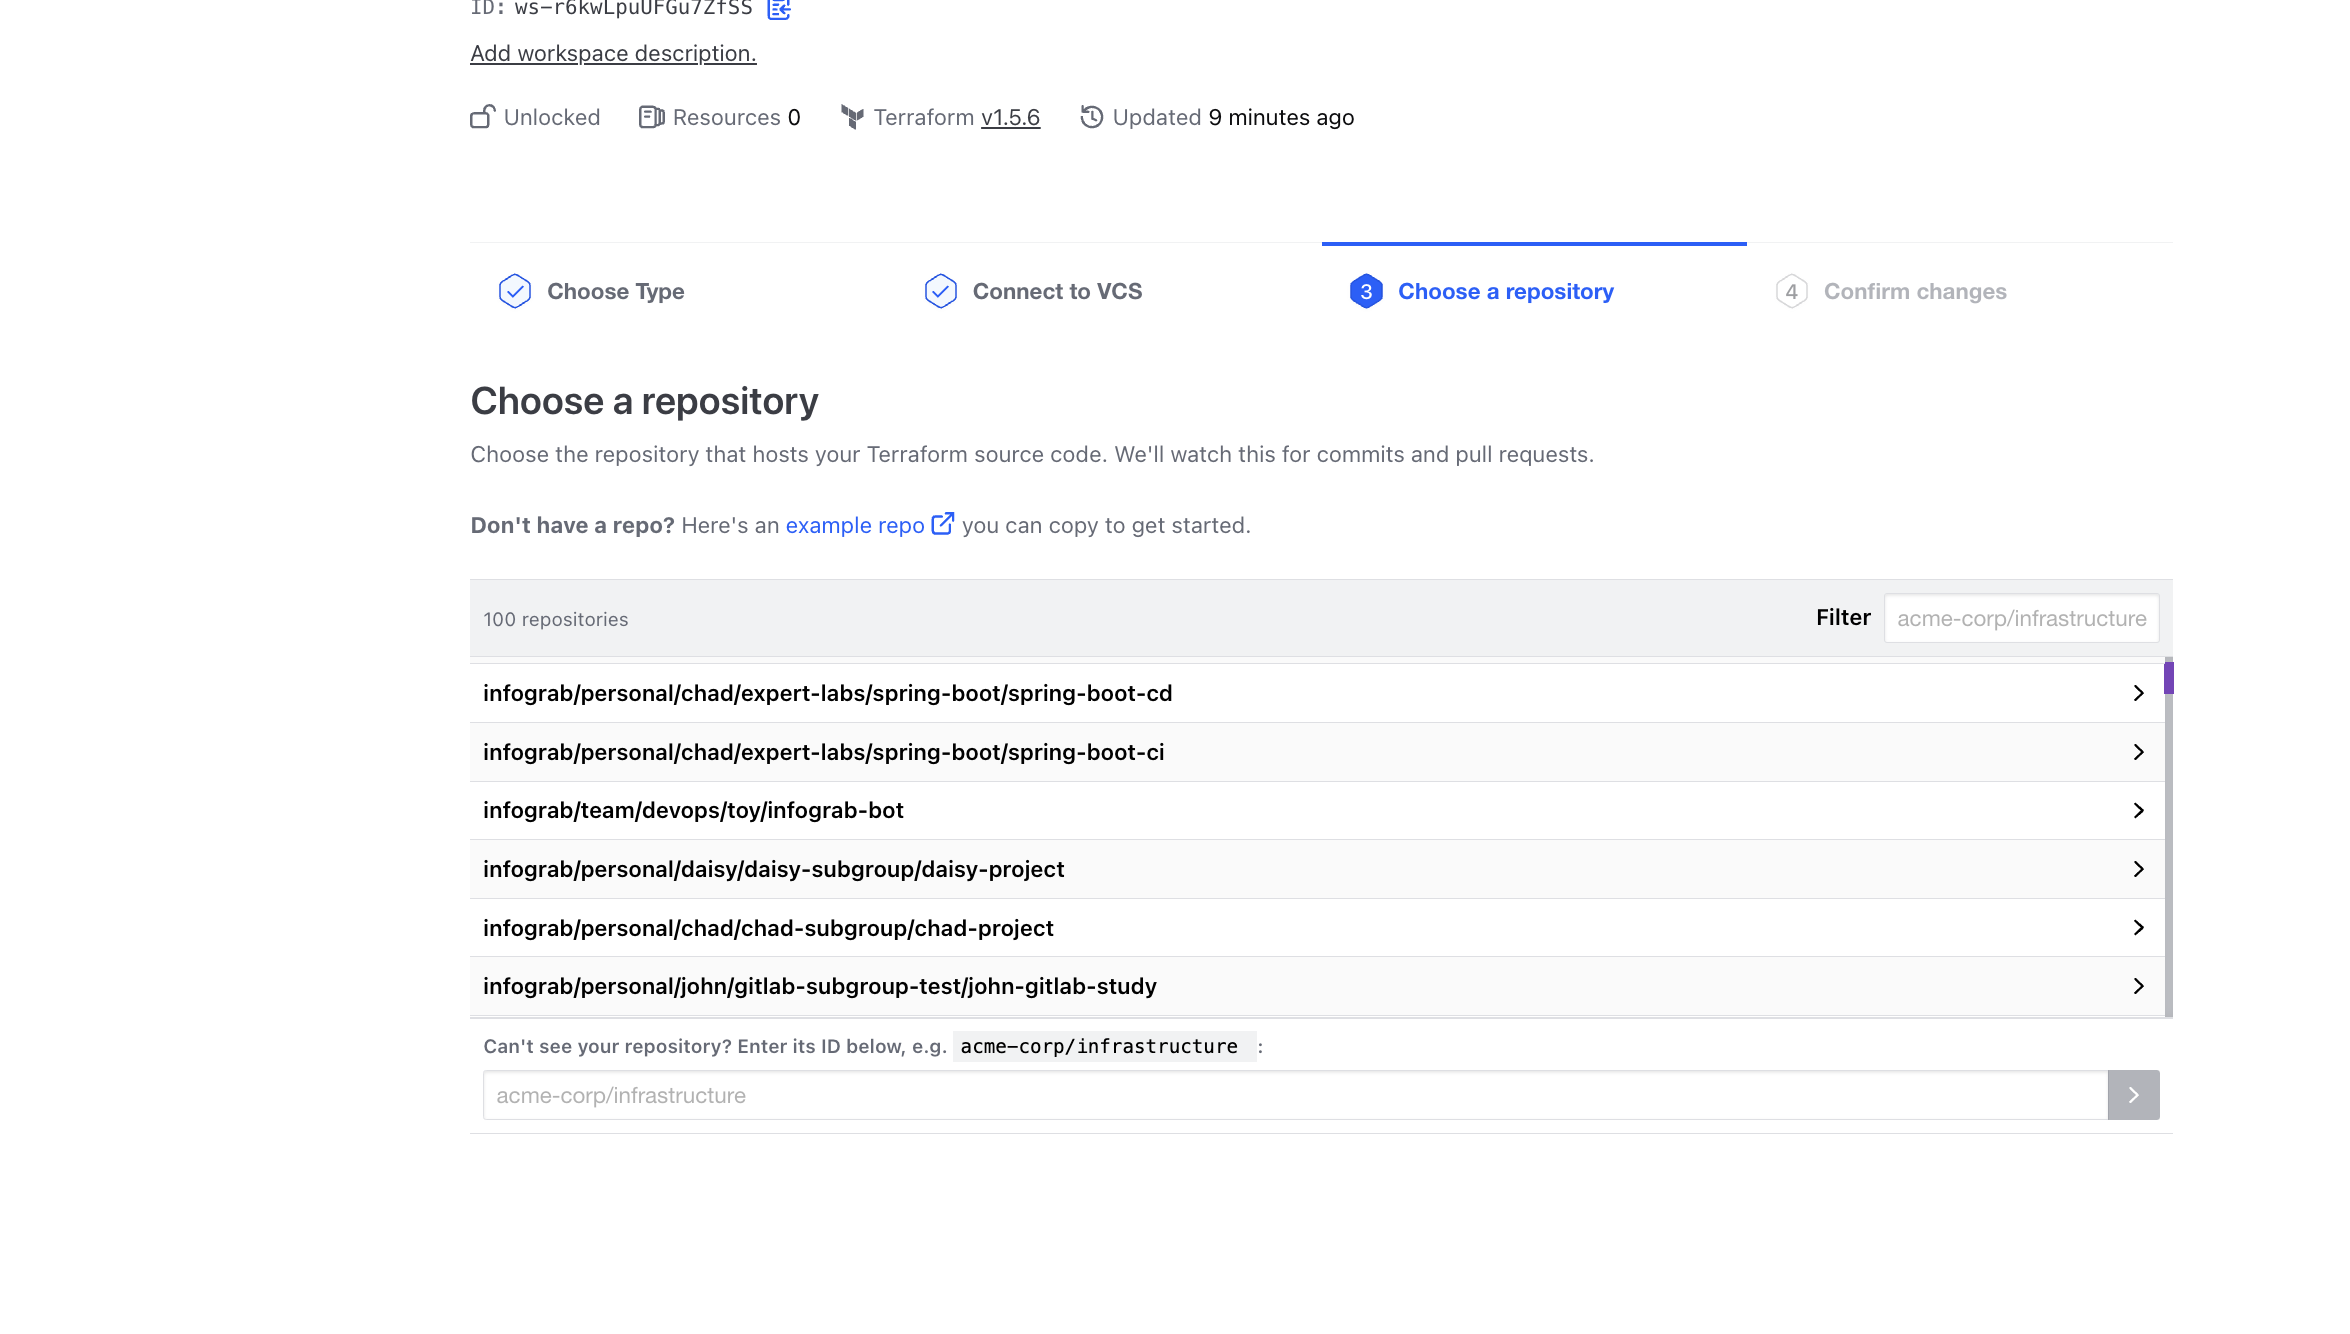Screen dimensions: 2350x1334
Task: Open the Confirm changes step
Action: 1914,291
